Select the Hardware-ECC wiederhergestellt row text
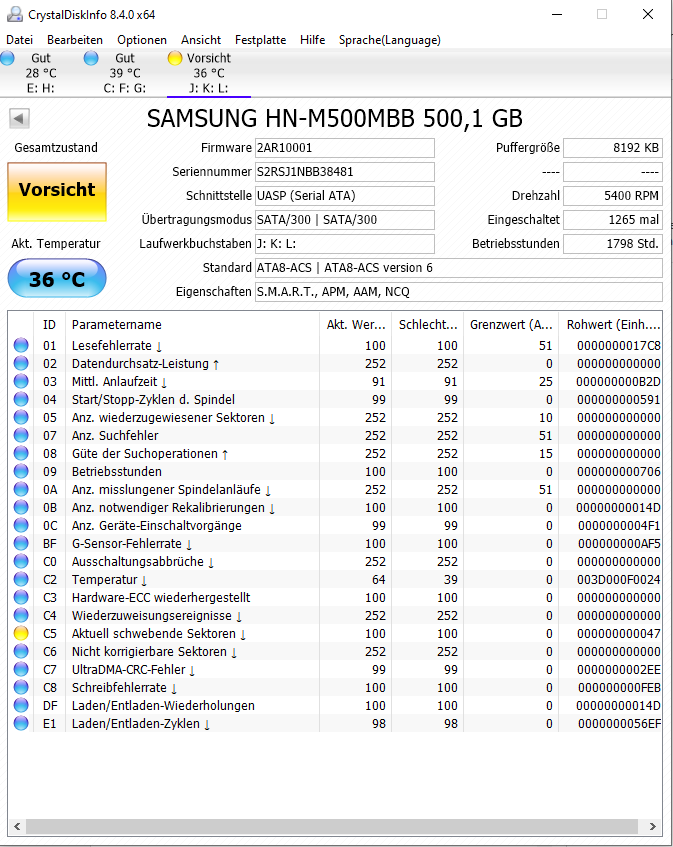Image resolution: width=673 pixels, height=847 pixels. (161, 597)
